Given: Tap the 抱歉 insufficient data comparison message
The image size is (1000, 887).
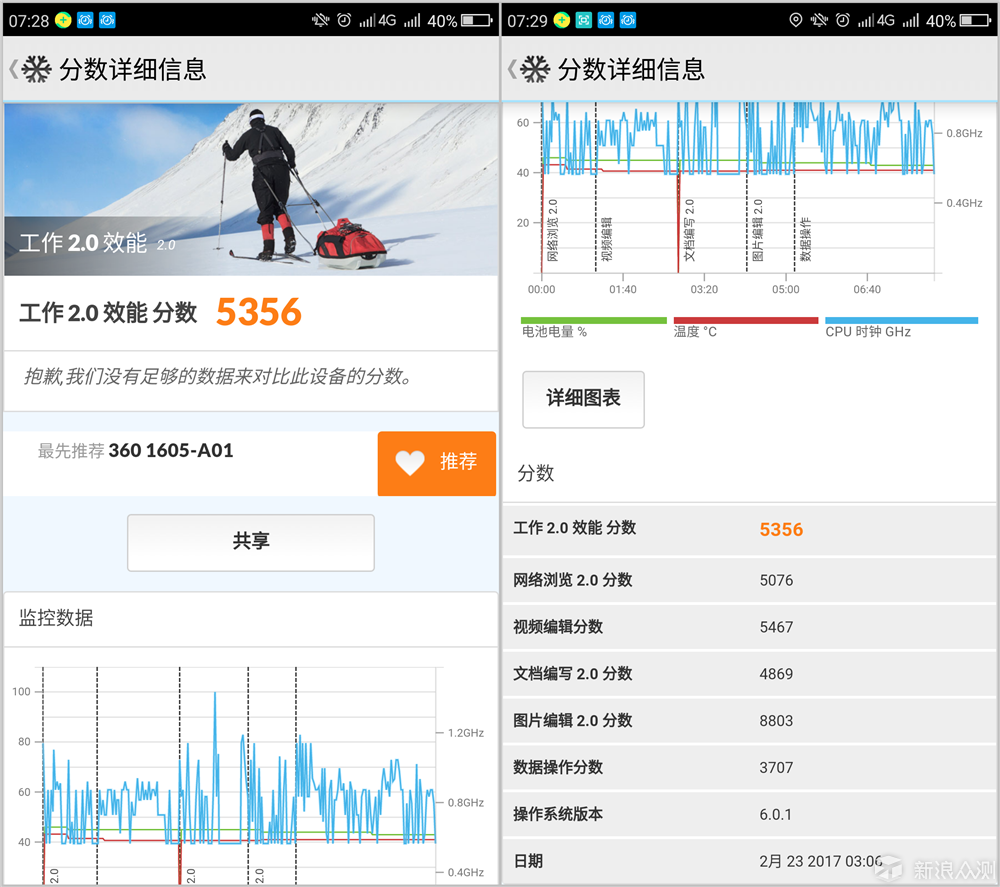Looking at the screenshot, I should click(218, 377).
